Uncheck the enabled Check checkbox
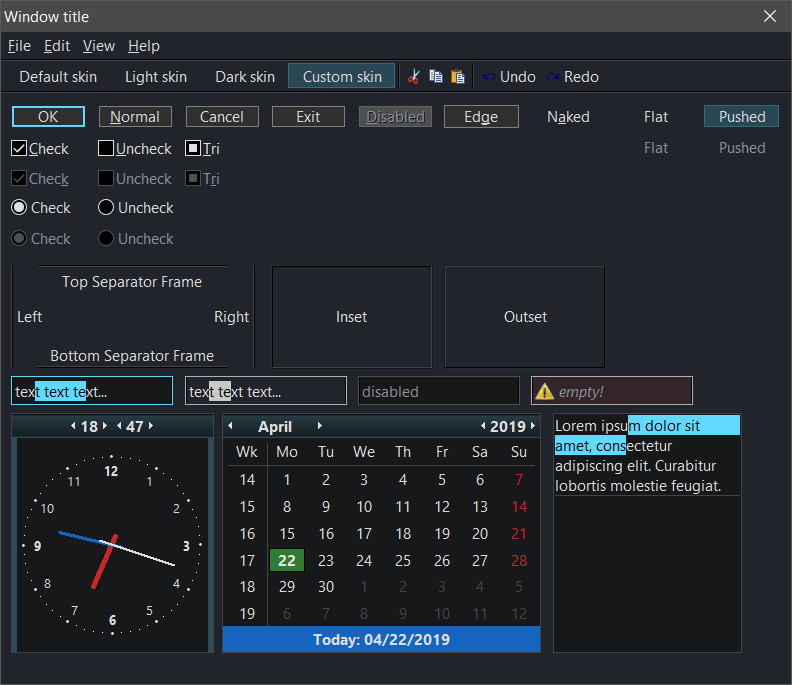 click(19, 149)
